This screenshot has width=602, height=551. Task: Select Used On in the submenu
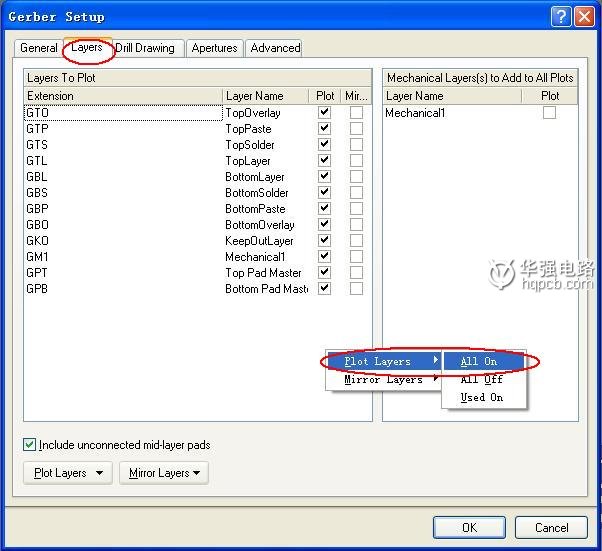pos(481,397)
